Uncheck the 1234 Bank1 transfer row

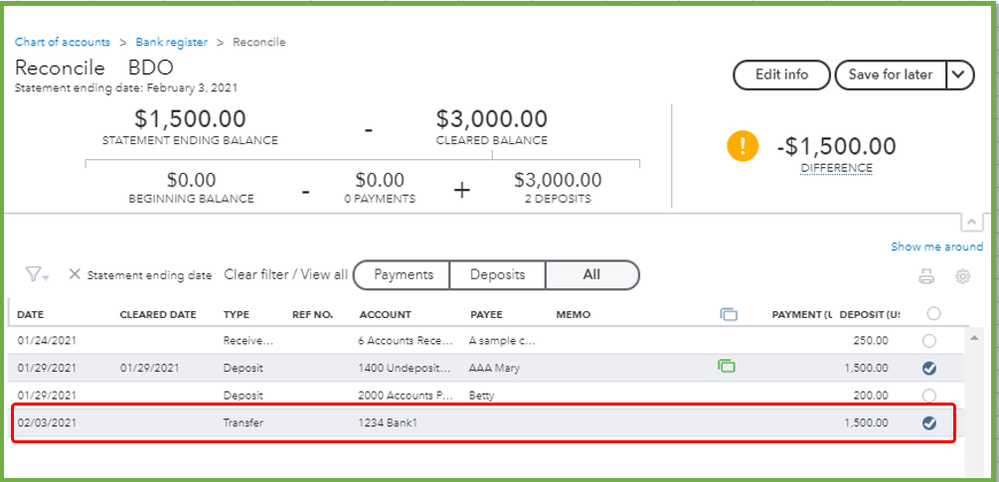point(929,423)
